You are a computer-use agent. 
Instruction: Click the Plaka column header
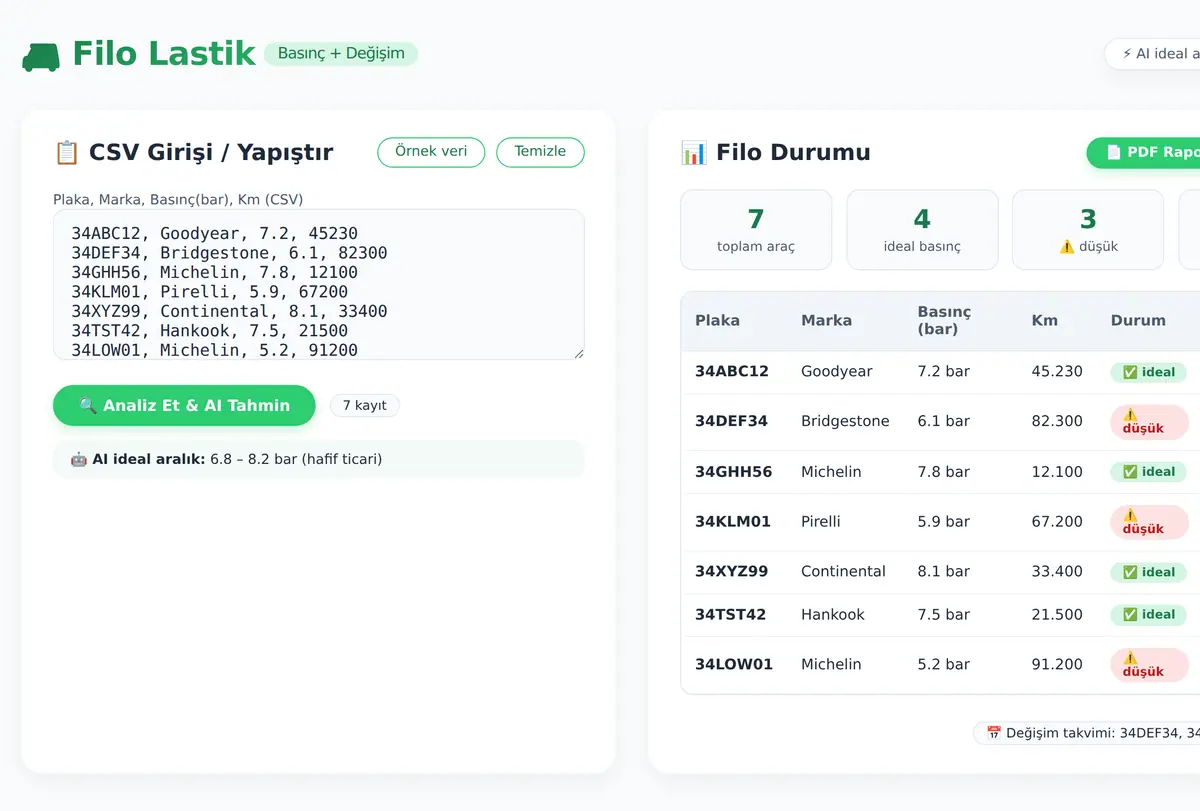[718, 321]
